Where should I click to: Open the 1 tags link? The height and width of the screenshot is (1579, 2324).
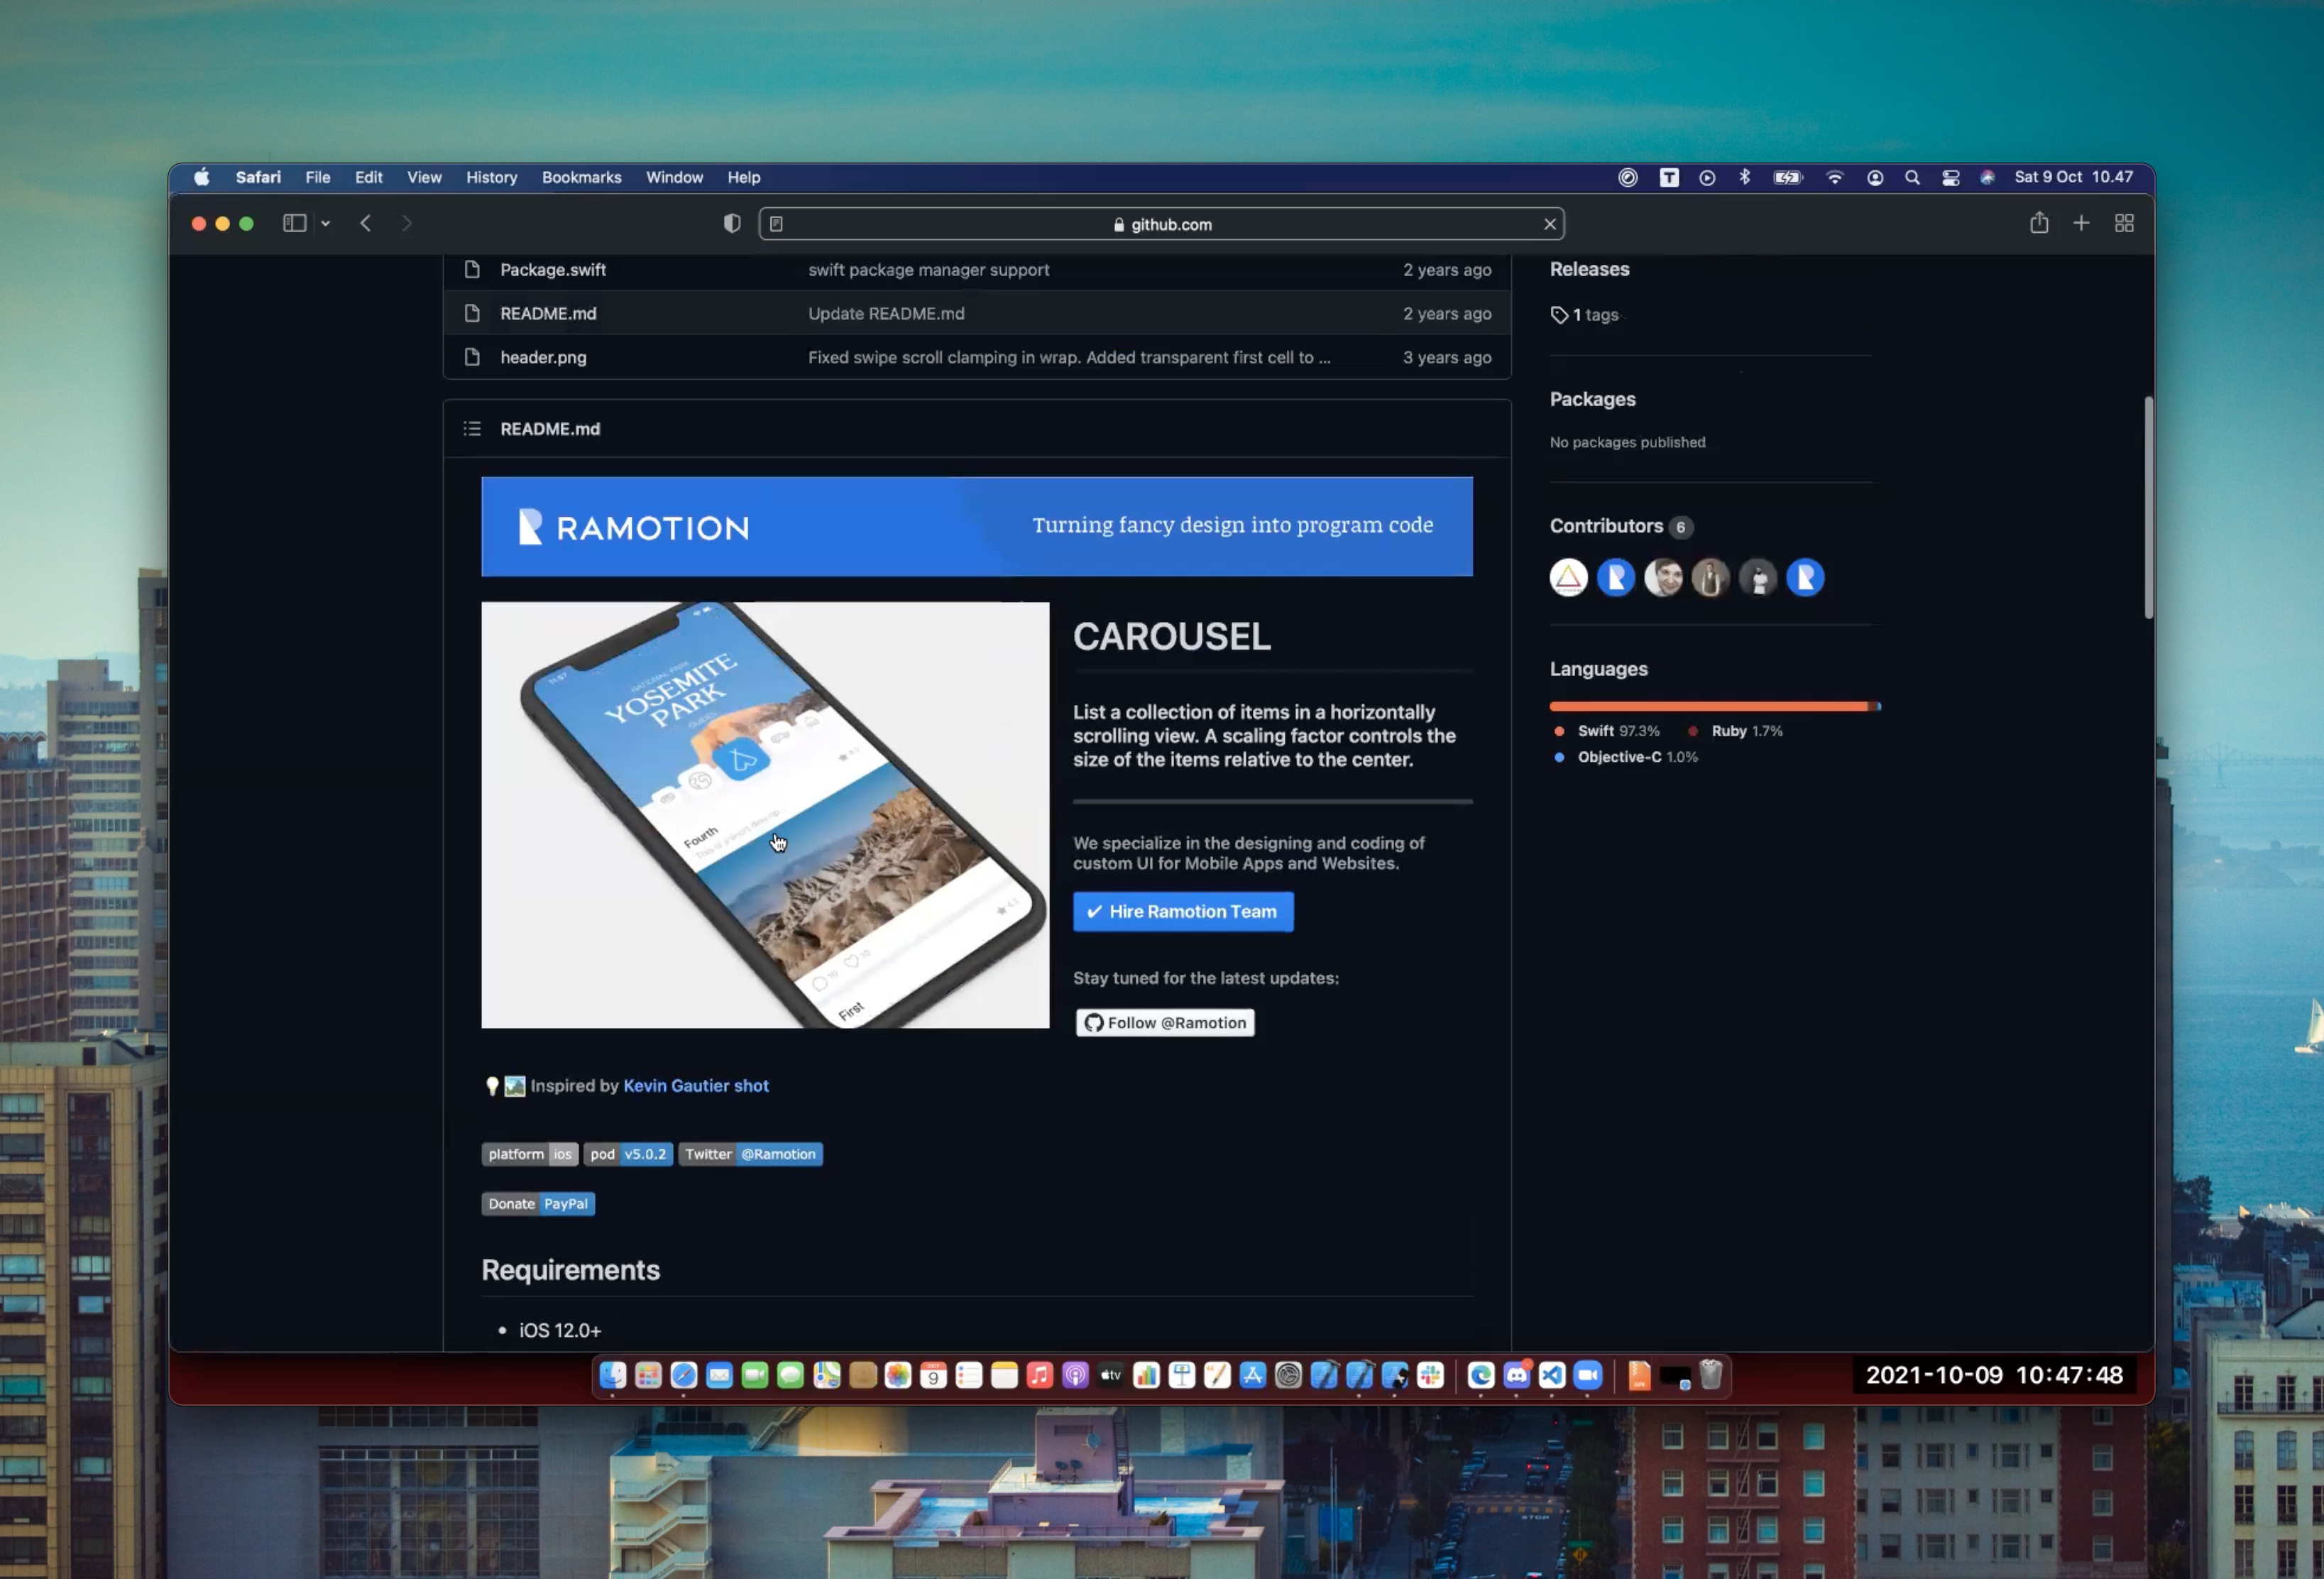(1585, 315)
